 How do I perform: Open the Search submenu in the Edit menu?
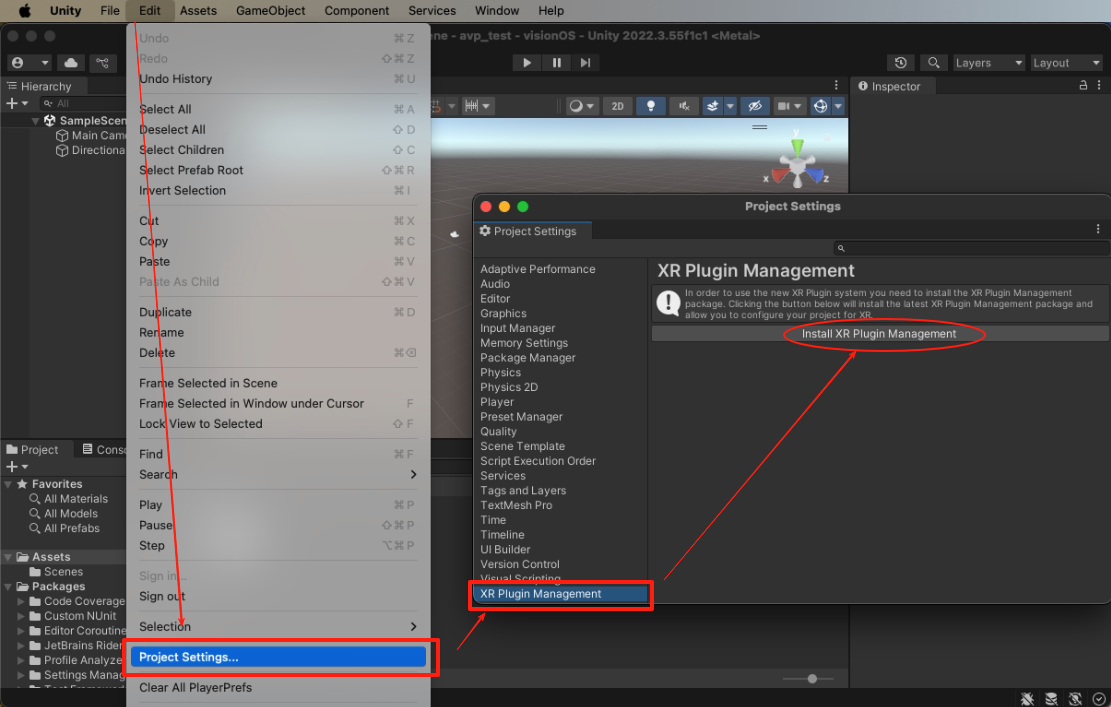click(x=278, y=475)
